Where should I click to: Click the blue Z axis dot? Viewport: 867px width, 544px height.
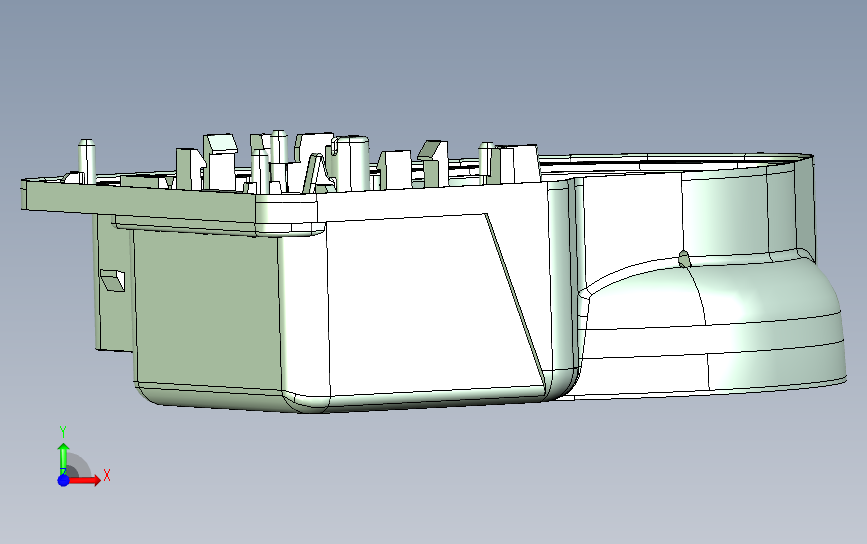pyautogui.click(x=64, y=480)
